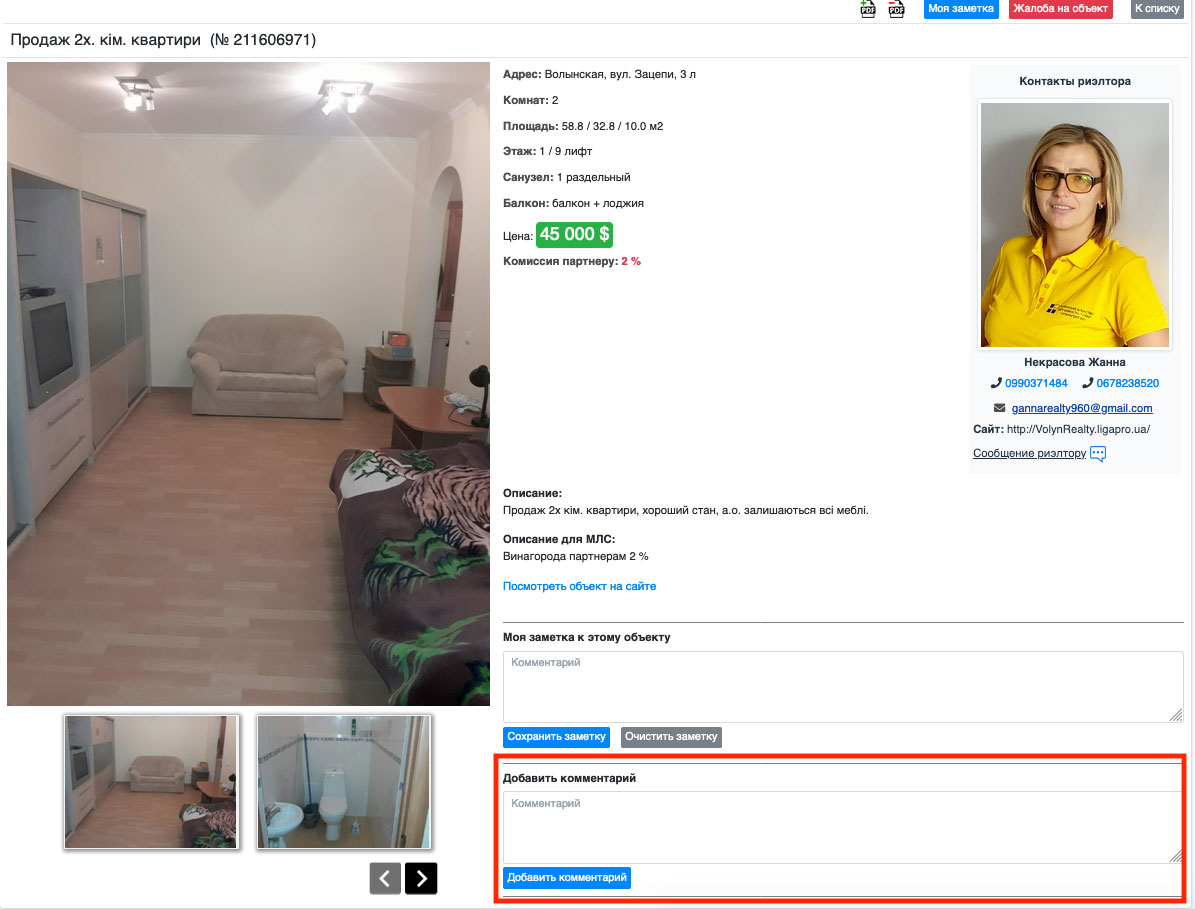Select the living room thumbnail
Screen dimensions: 1195x909
(151, 781)
